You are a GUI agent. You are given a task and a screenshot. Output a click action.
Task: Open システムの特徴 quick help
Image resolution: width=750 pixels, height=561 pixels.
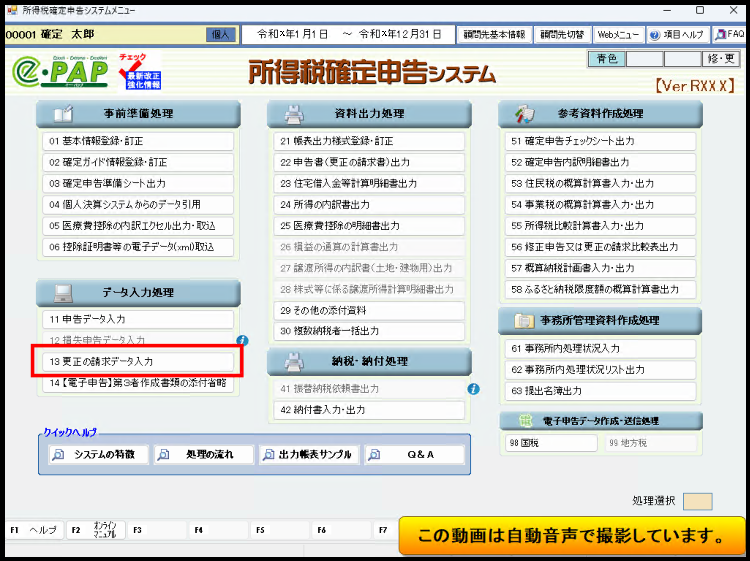click(99, 454)
